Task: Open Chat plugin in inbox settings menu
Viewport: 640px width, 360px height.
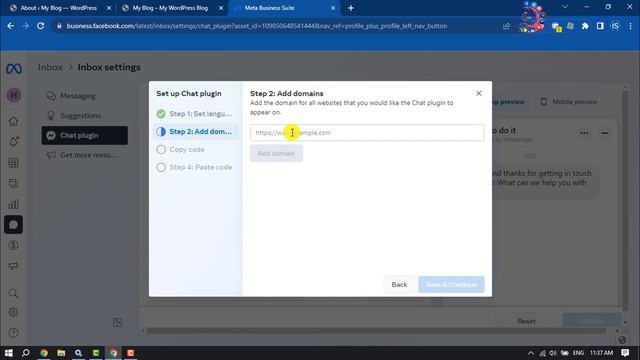Action: coord(84,136)
